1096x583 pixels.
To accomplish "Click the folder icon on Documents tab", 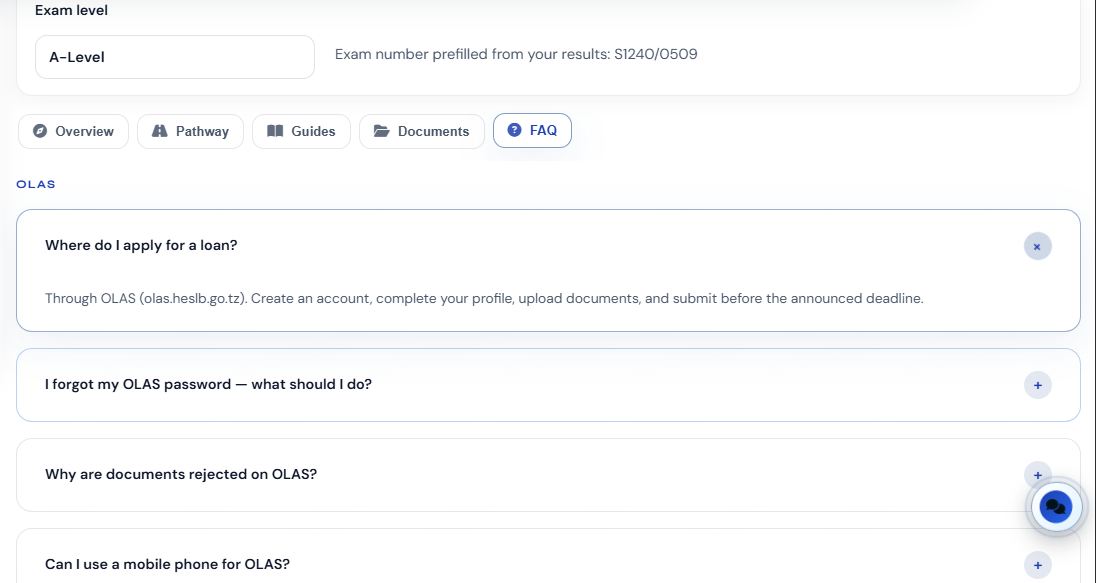I will pos(382,131).
